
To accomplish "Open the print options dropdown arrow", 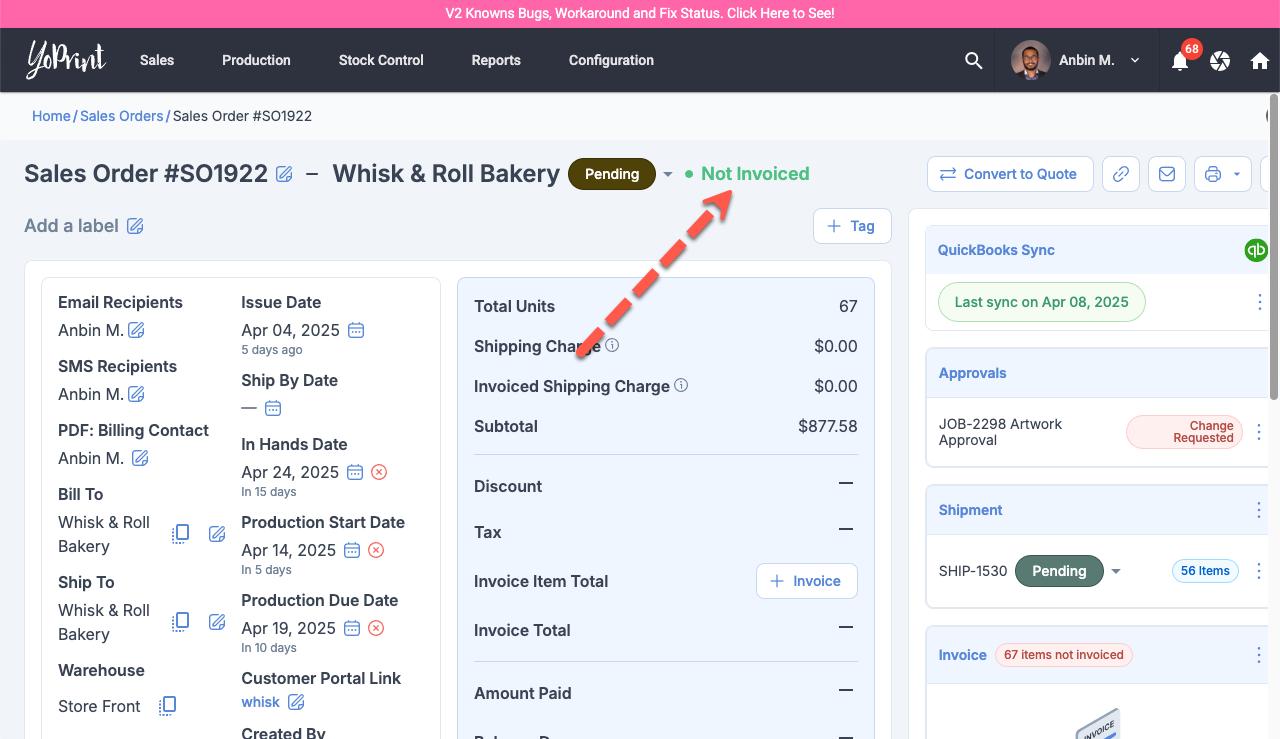I will tap(1237, 174).
